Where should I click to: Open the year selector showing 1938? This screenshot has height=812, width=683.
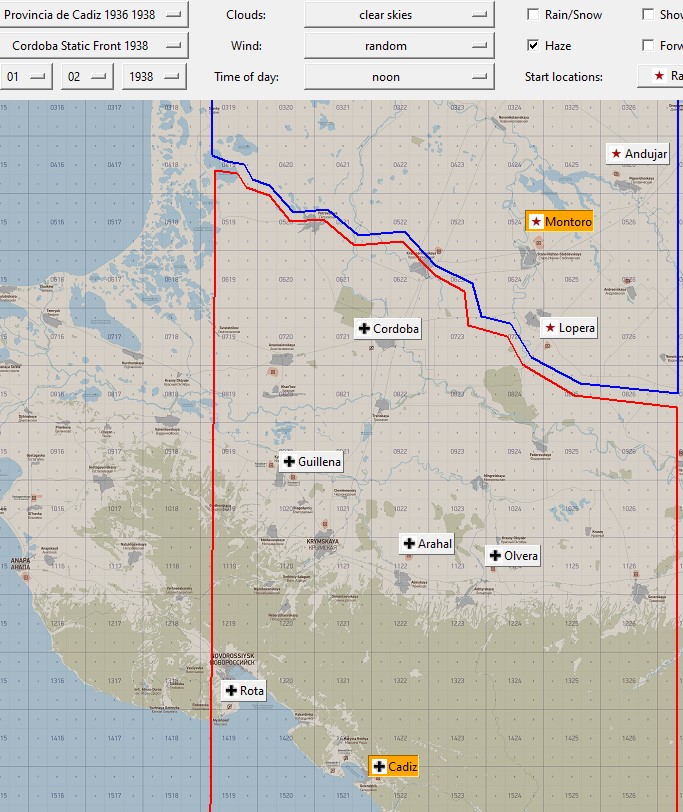click(x=154, y=77)
